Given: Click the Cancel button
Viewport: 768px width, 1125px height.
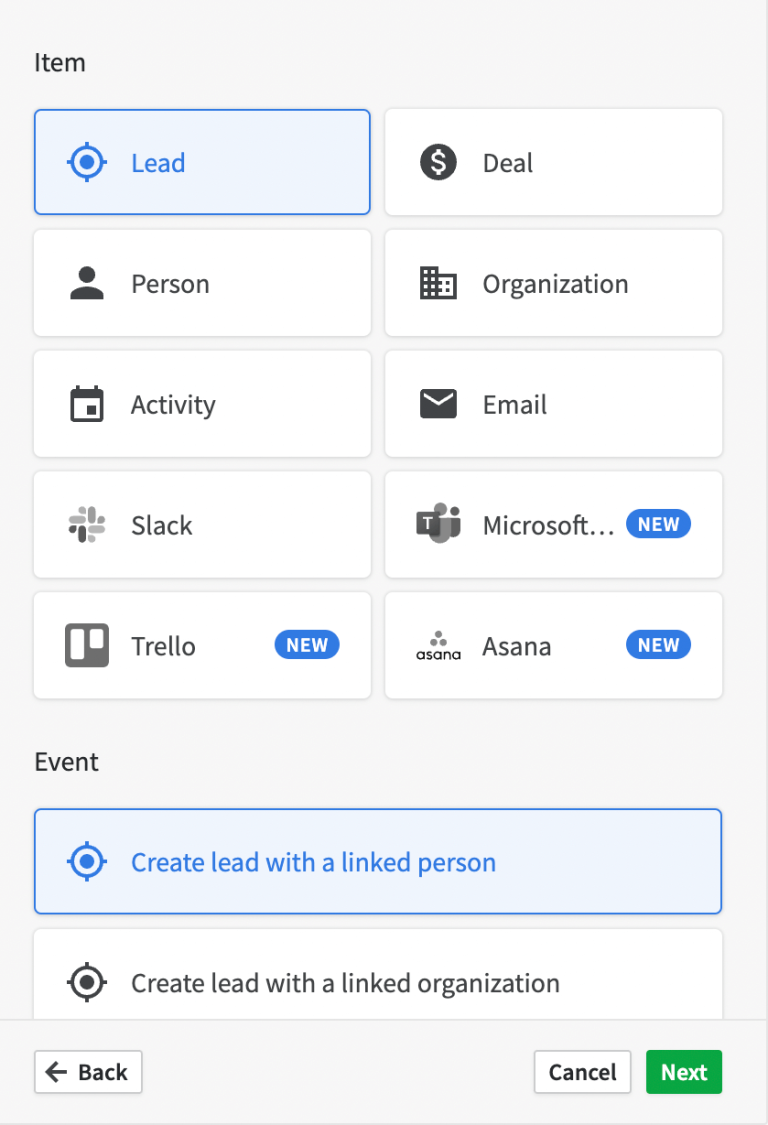Looking at the screenshot, I should pyautogui.click(x=582, y=1071).
